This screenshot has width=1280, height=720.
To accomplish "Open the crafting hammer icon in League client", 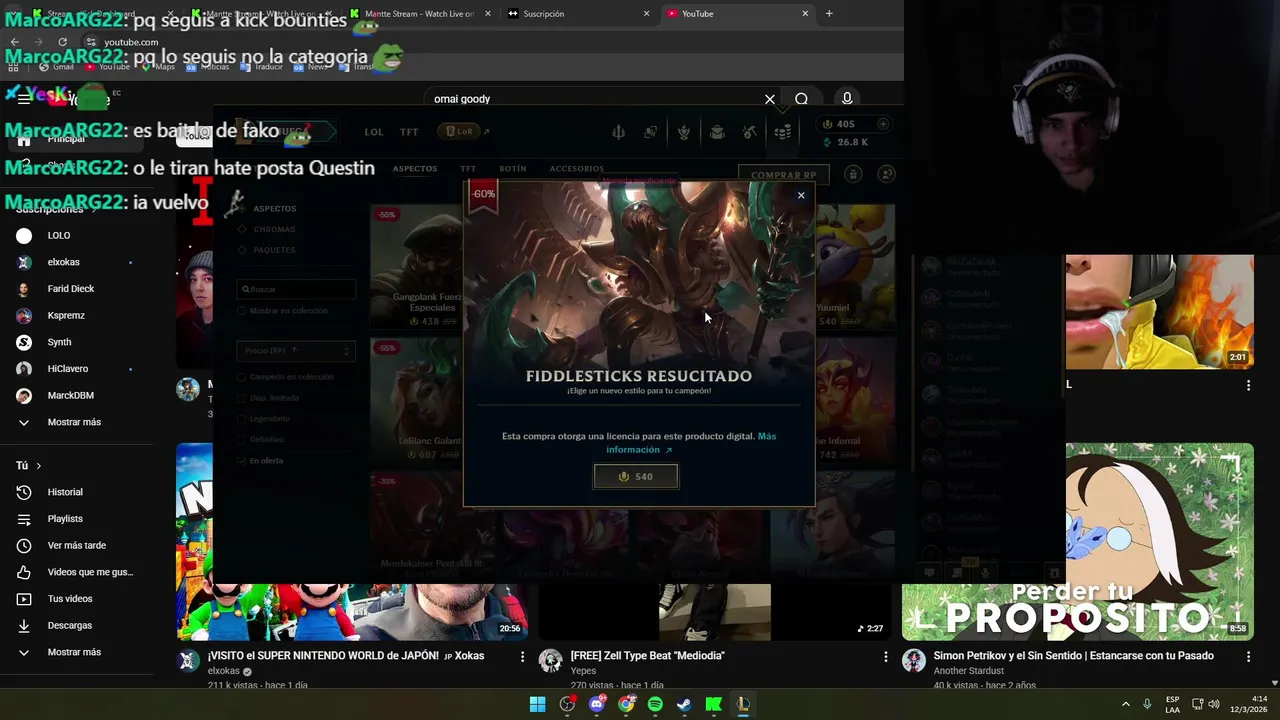I will 750,132.
